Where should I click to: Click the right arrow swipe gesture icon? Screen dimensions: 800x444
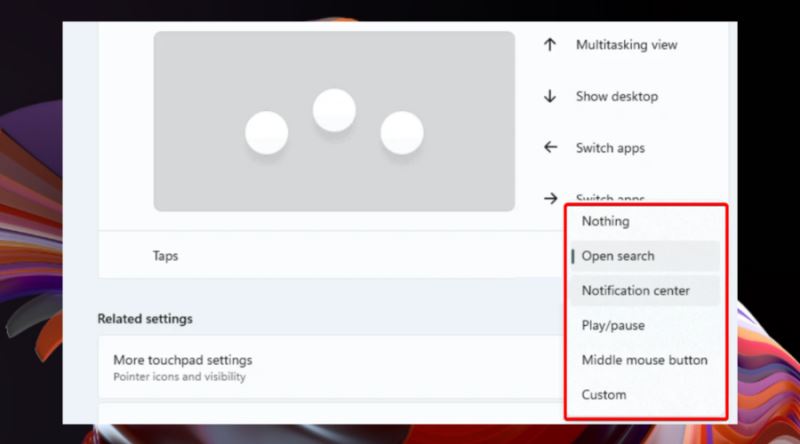click(550, 198)
